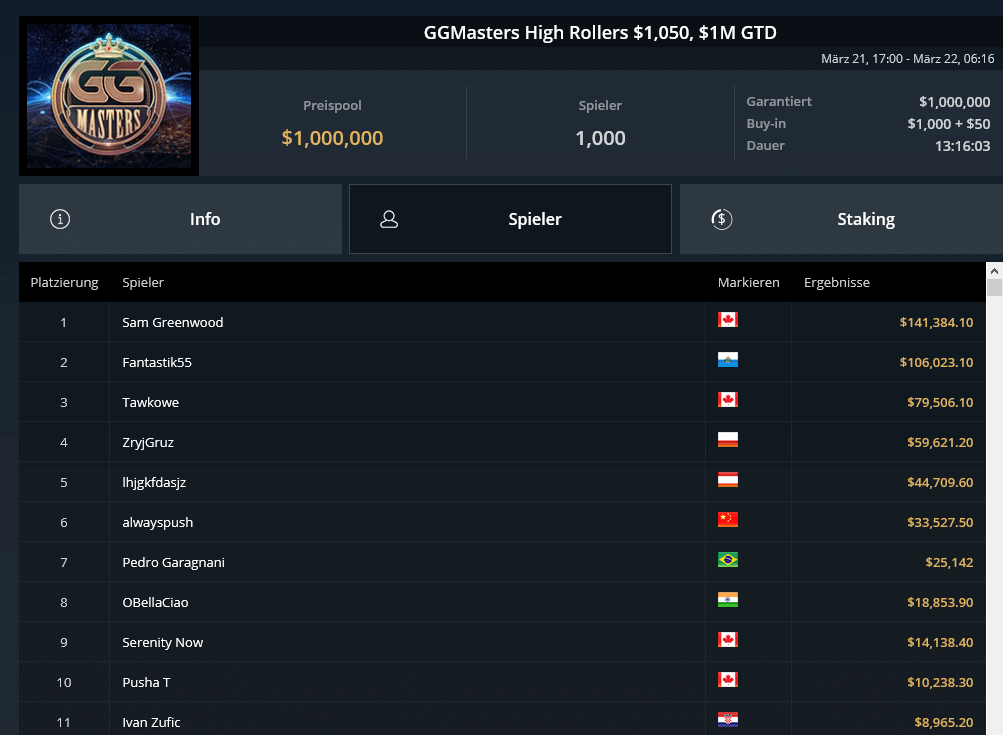
Task: Click the Staking dollar icon
Action: 722,219
